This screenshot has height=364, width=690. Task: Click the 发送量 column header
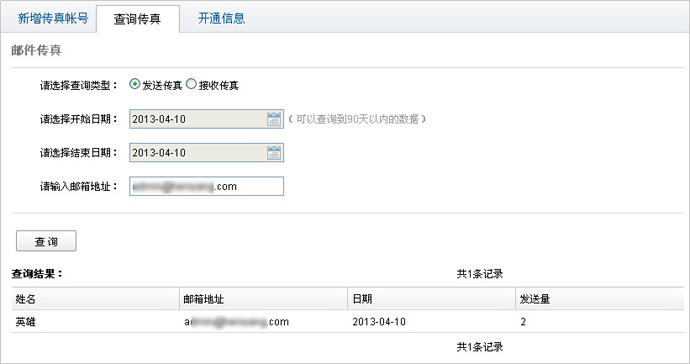click(600, 299)
